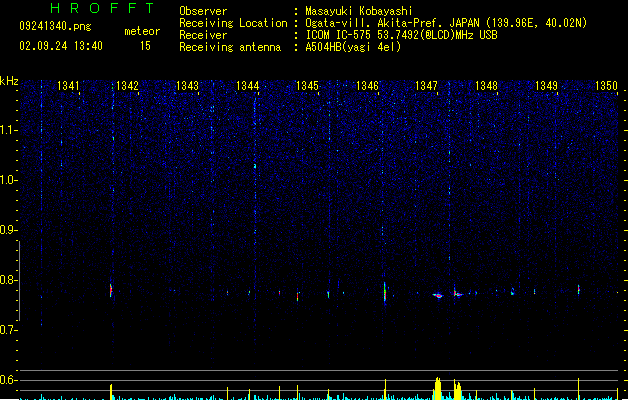Click the "Receiving antenna" field label

[x=230, y=47]
